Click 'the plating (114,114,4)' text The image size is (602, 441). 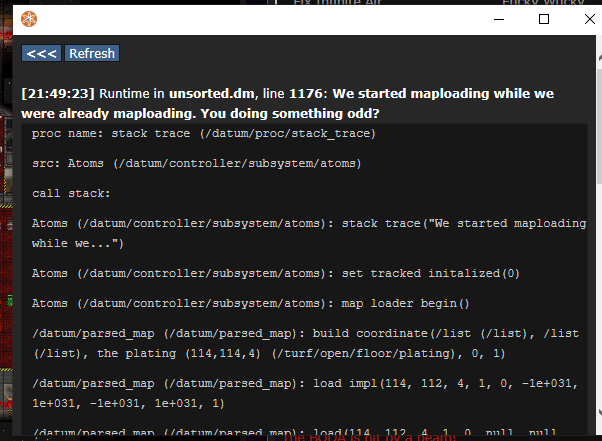[x=179, y=353]
